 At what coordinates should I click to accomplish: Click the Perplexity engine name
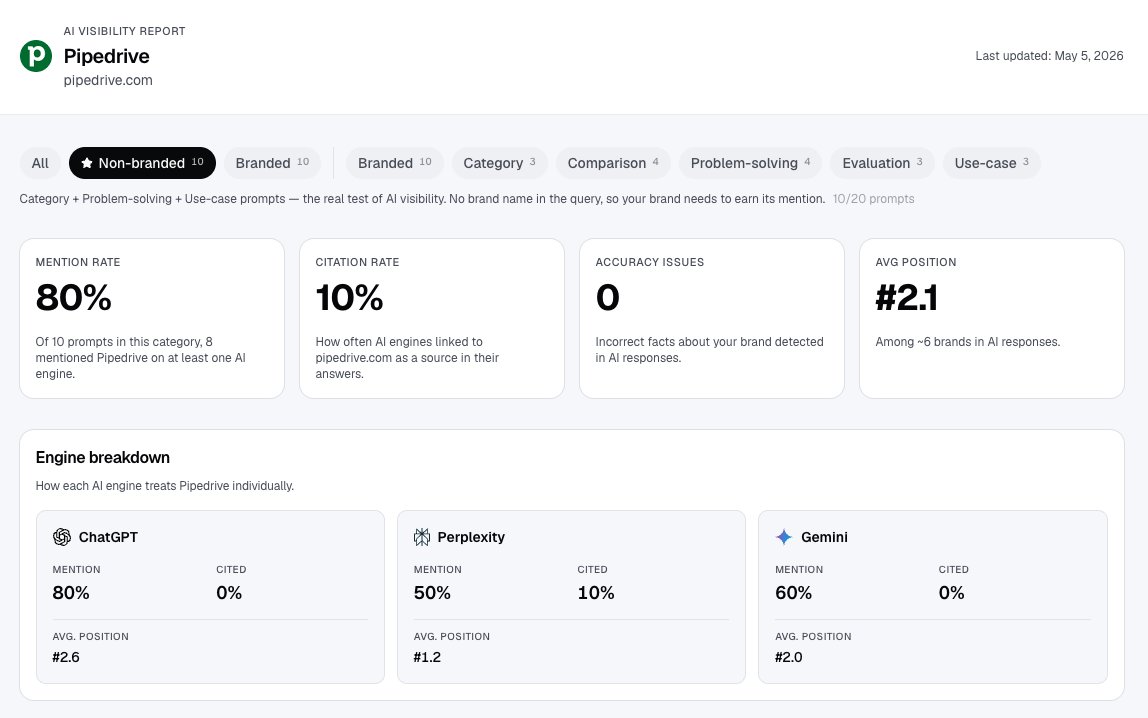472,537
